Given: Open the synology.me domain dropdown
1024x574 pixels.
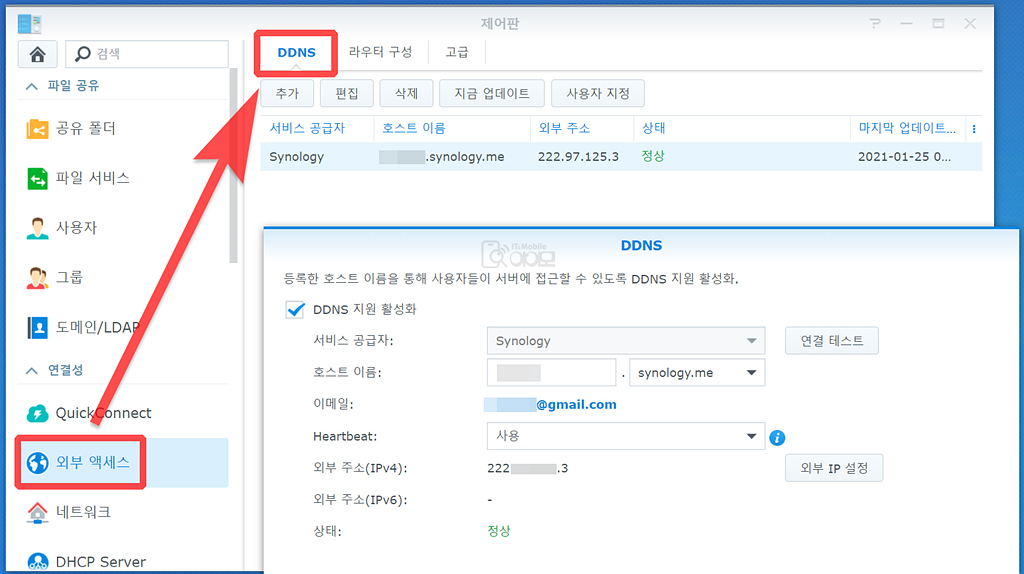Looking at the screenshot, I should [x=697, y=372].
